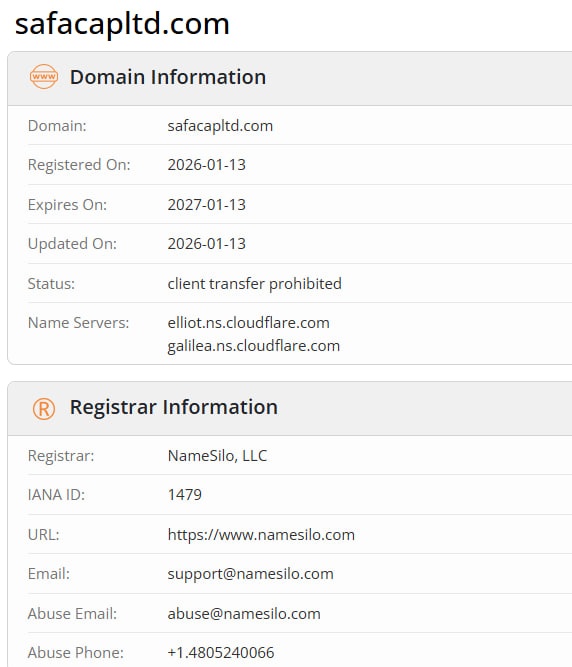
Task: Click the registrar name NameSilo, LLC
Action: 217,456
